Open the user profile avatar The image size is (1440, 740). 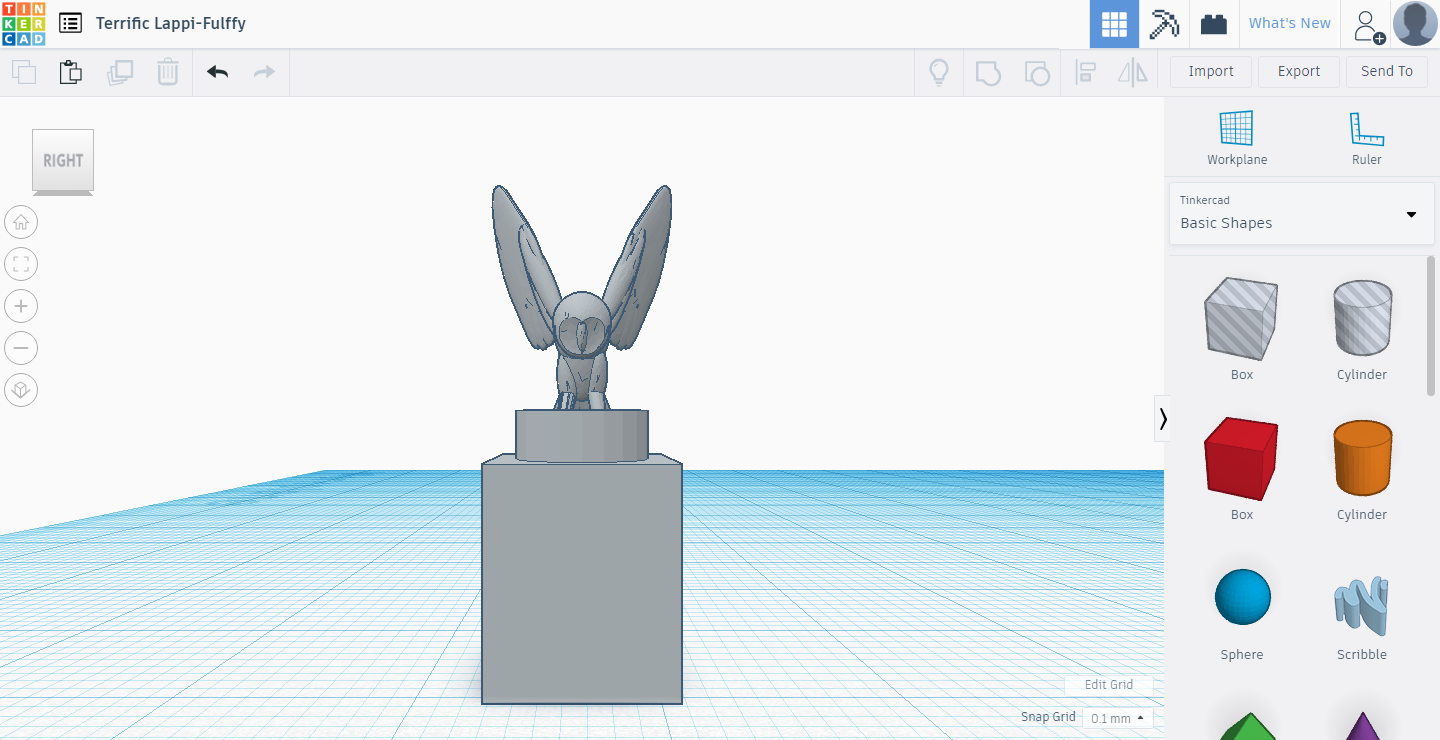(1415, 23)
